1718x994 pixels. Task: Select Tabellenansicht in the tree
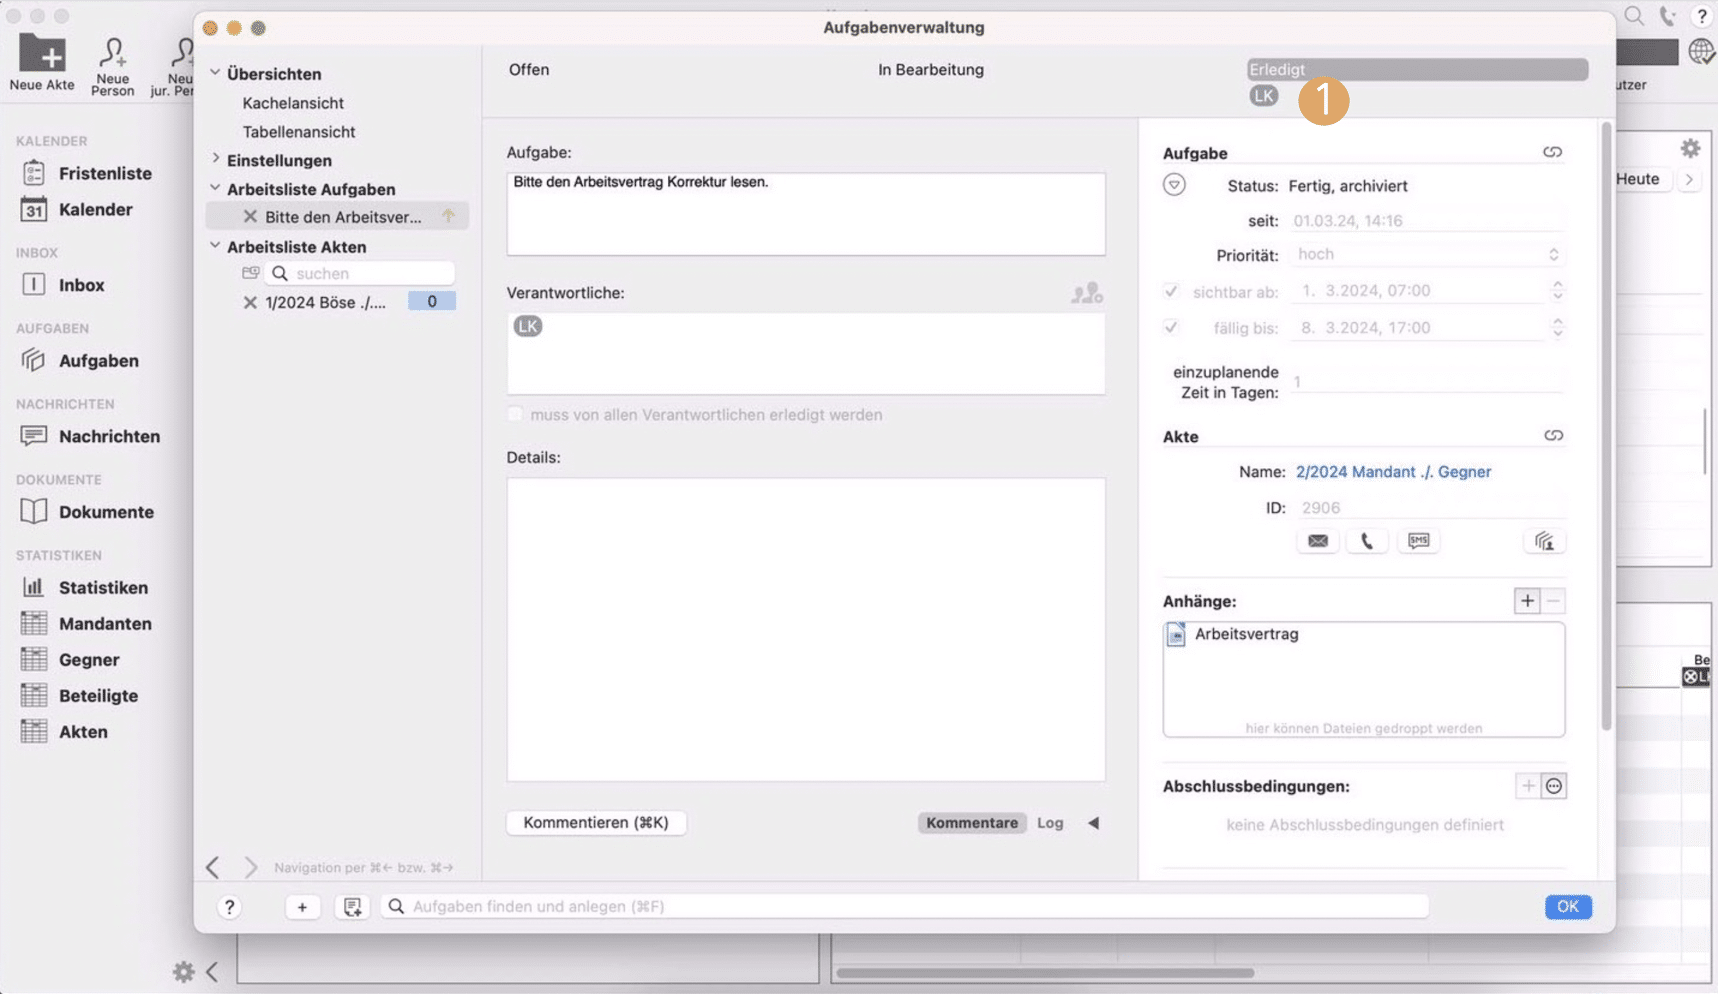299,131
